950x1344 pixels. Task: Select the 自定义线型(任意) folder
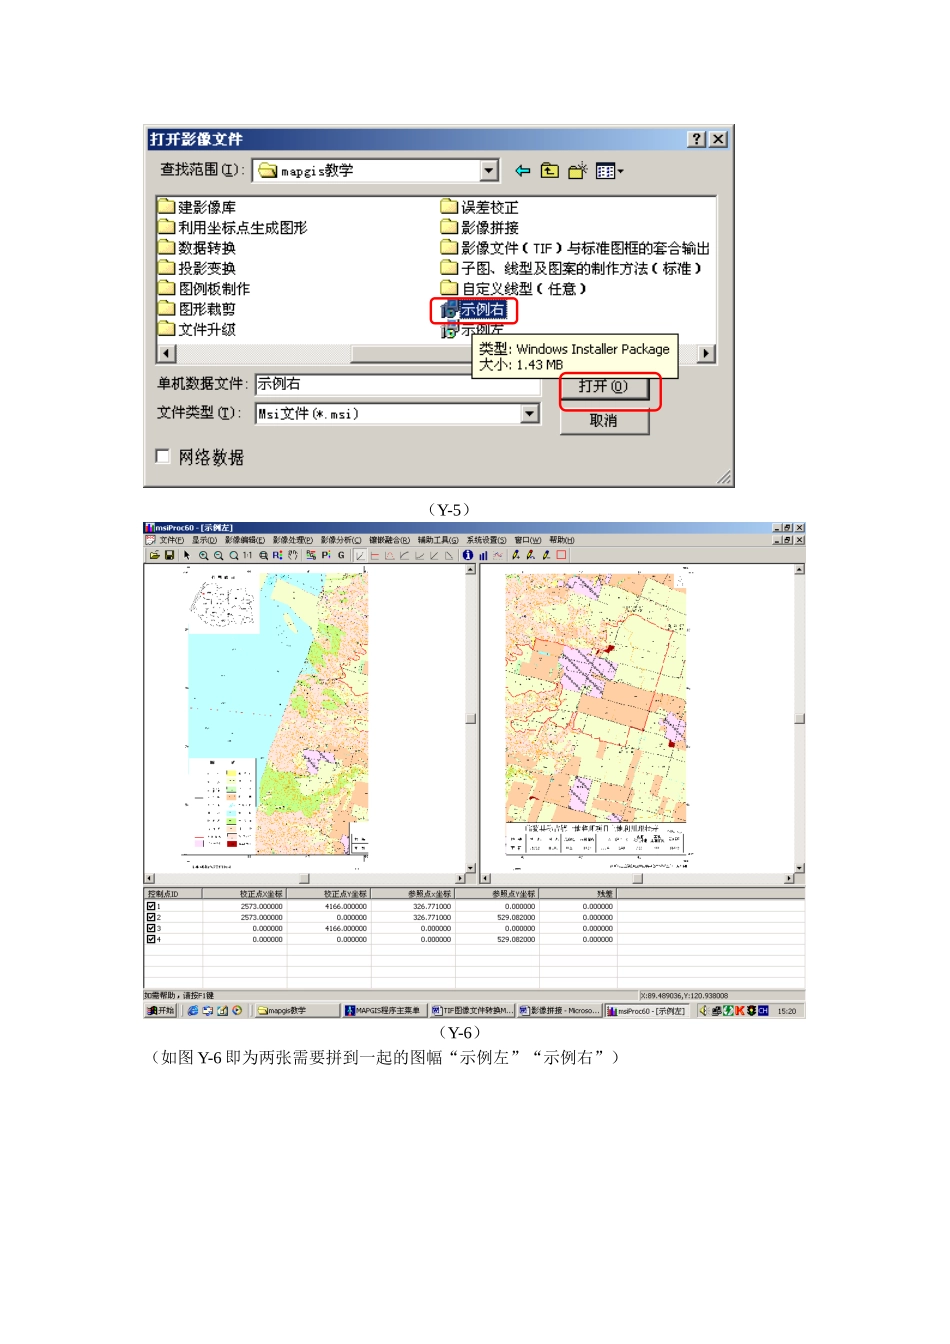pos(514,289)
